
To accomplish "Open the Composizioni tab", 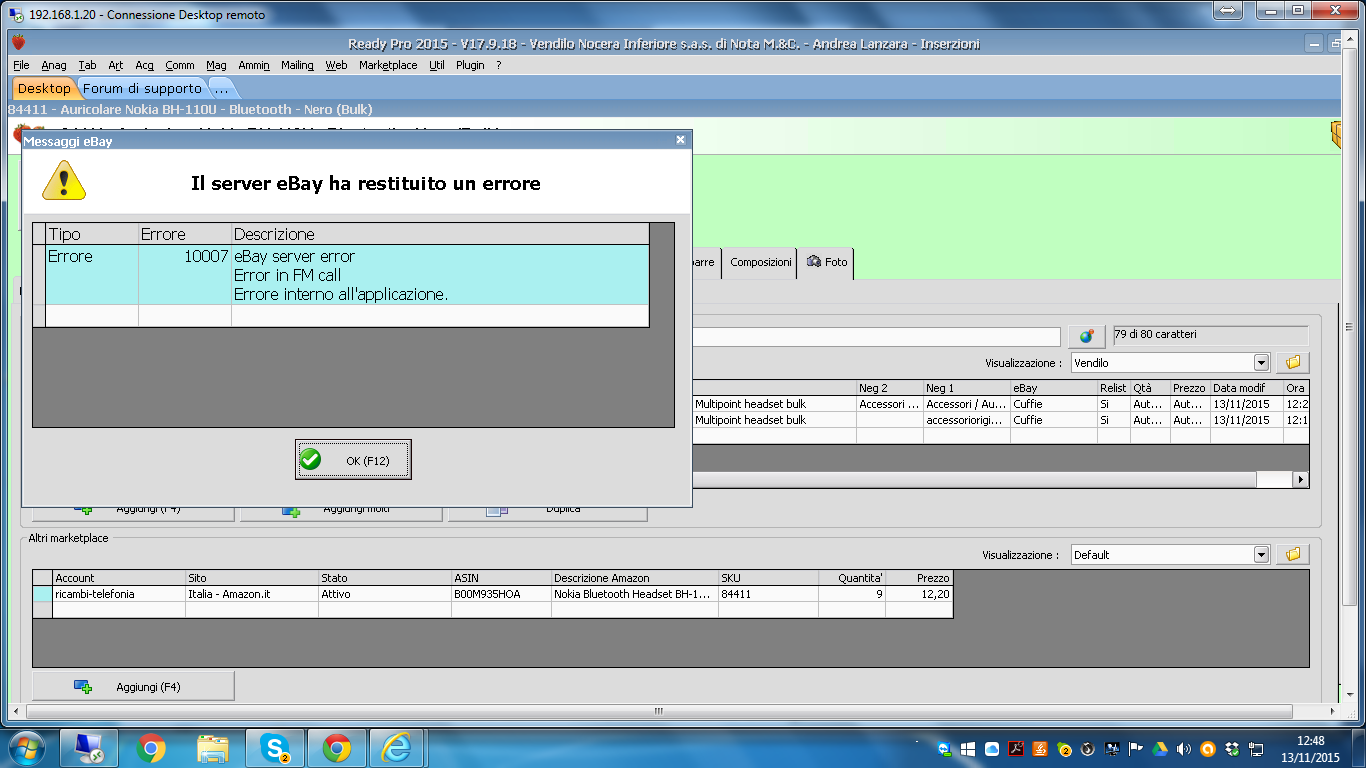I will click(x=760, y=262).
